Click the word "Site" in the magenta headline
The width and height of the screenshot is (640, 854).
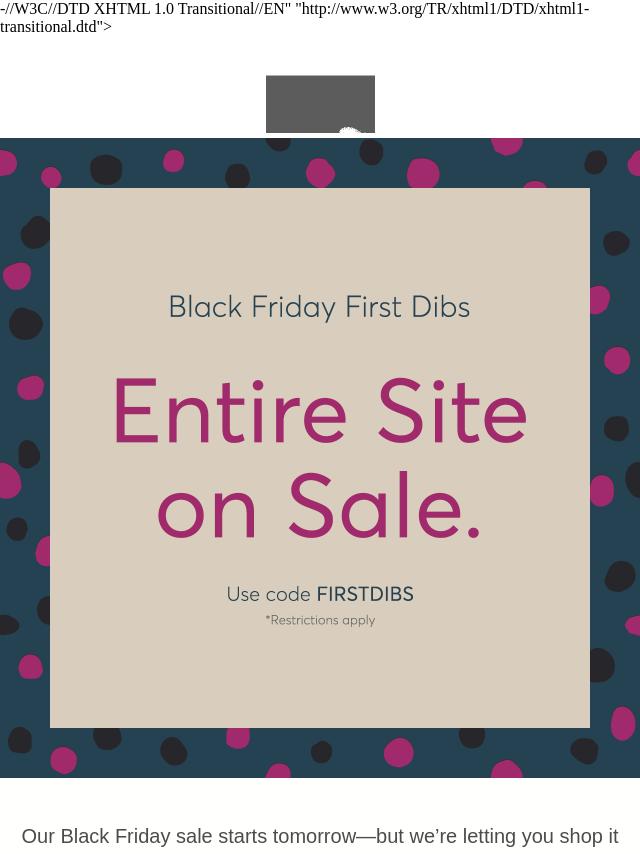(x=453, y=410)
